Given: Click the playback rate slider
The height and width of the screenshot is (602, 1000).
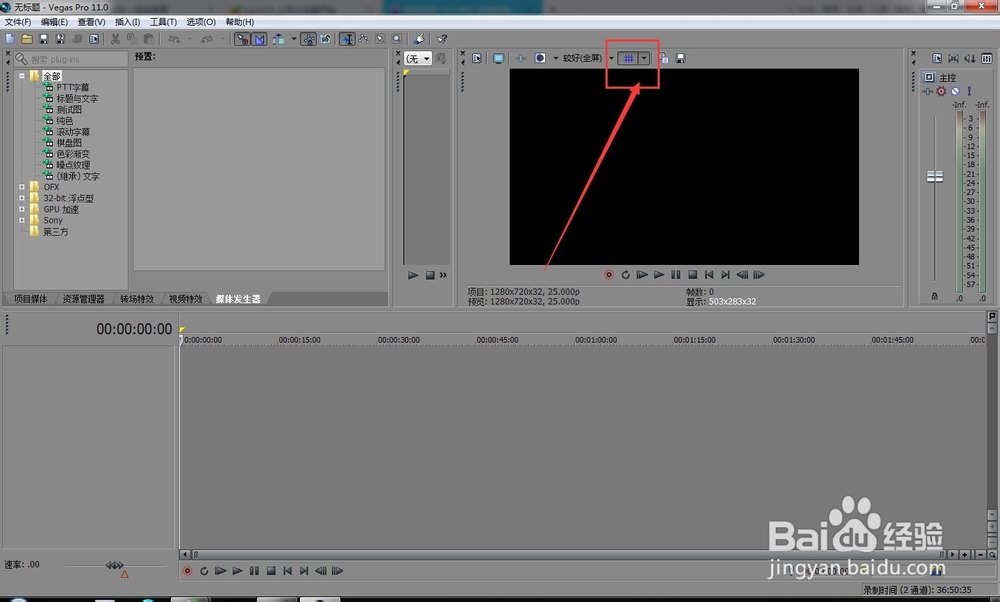Looking at the screenshot, I should (115, 565).
